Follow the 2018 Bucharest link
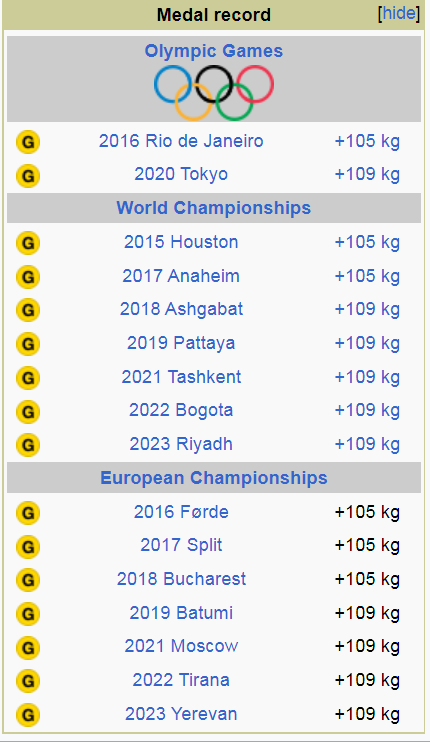This screenshot has height=756, width=430. pyautogui.click(x=181, y=579)
